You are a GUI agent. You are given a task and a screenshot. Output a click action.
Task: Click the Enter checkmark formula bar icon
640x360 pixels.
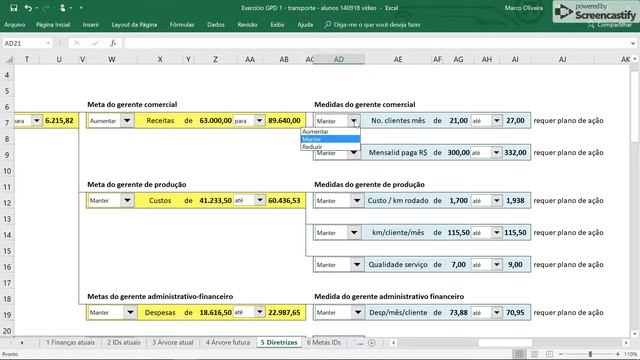95,43
